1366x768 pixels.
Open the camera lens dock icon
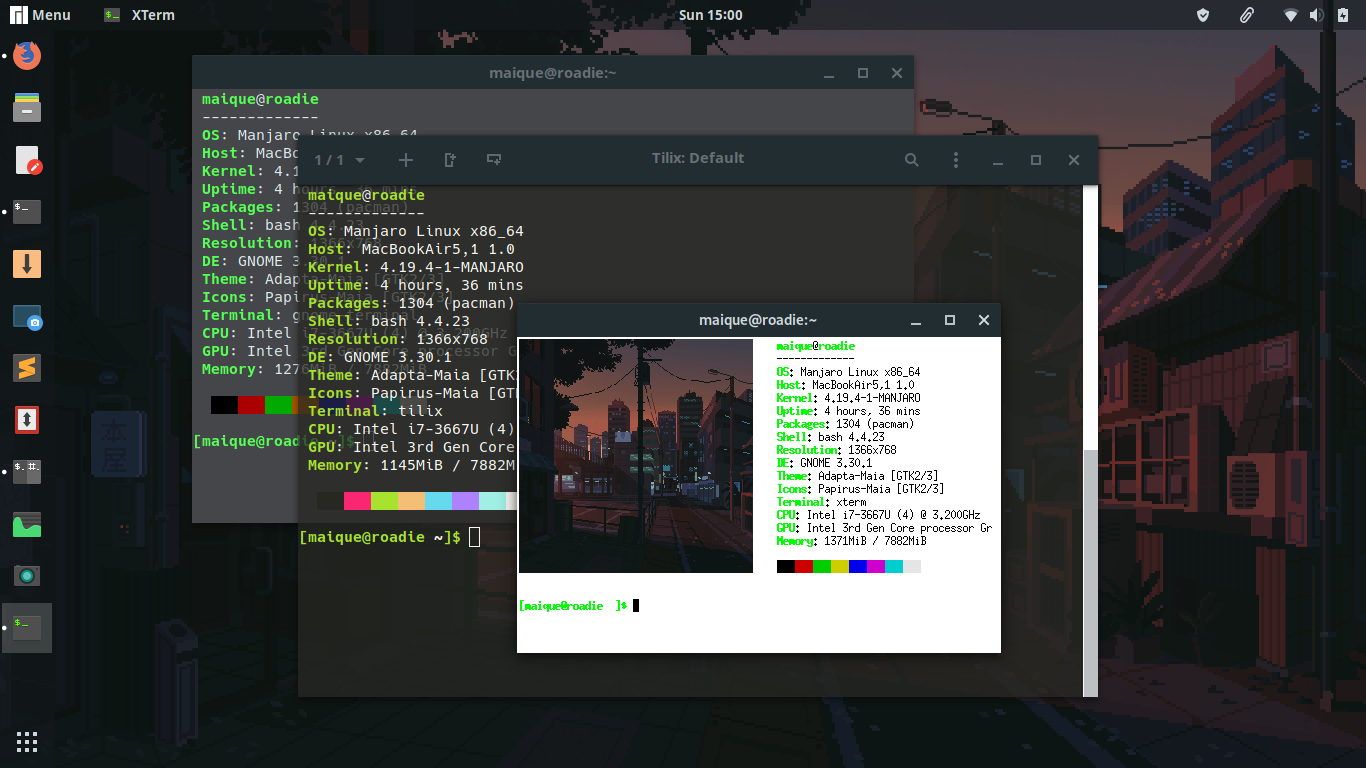(x=27, y=576)
